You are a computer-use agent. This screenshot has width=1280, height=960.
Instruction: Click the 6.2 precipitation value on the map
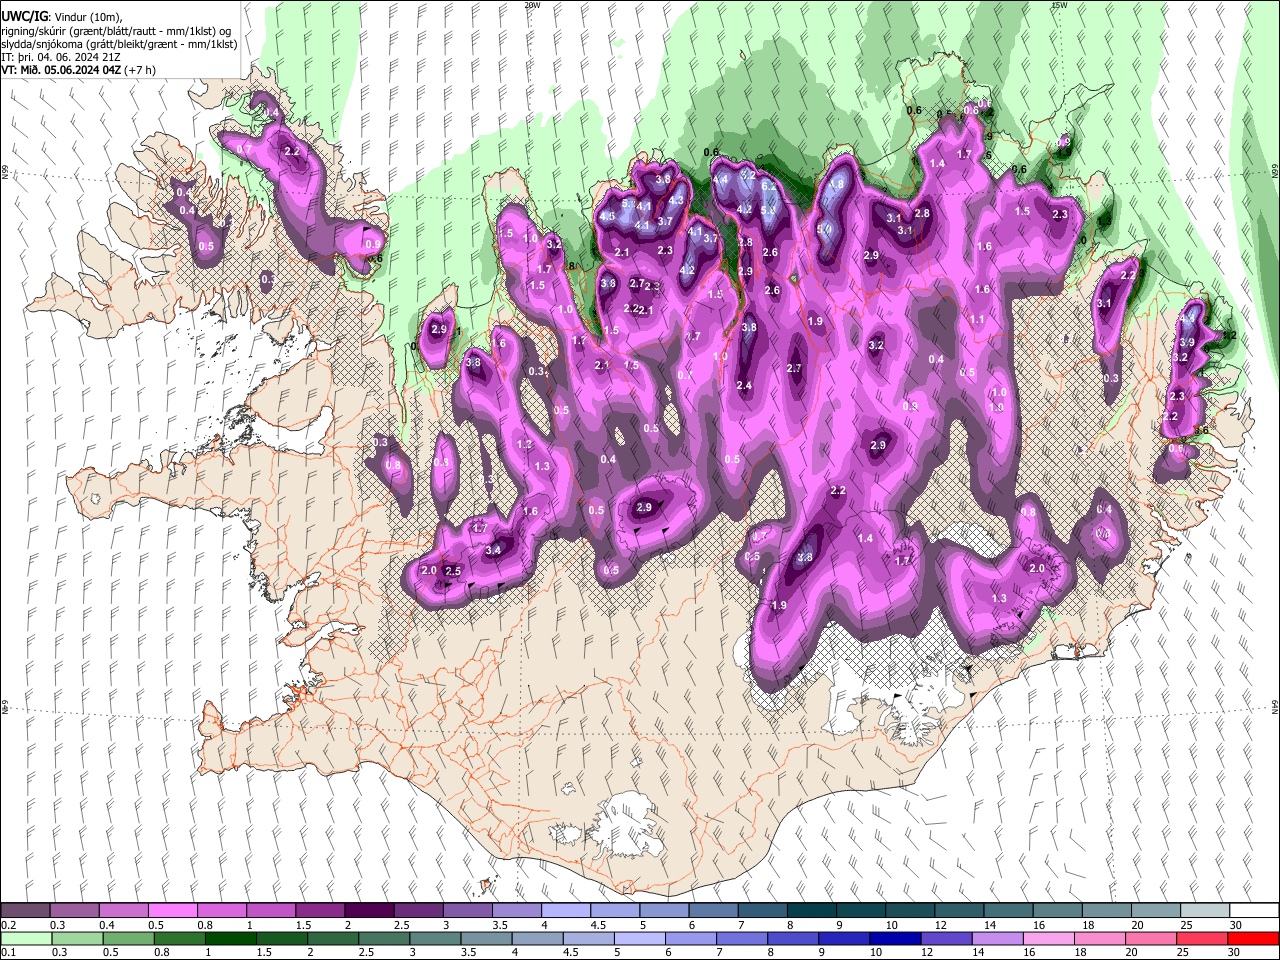769,185
